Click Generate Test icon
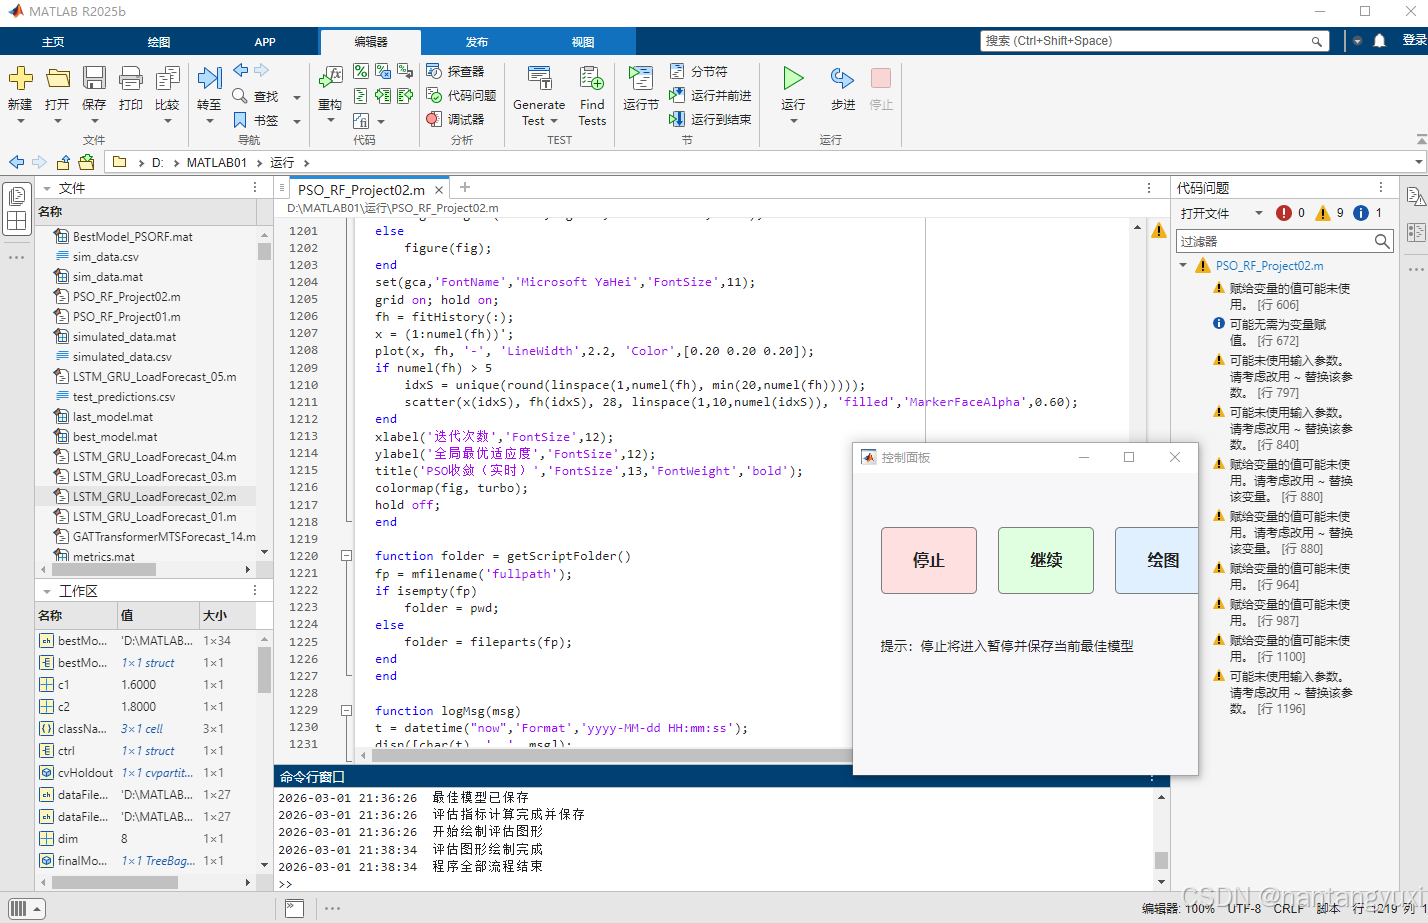This screenshot has width=1428, height=923. pyautogui.click(x=539, y=78)
